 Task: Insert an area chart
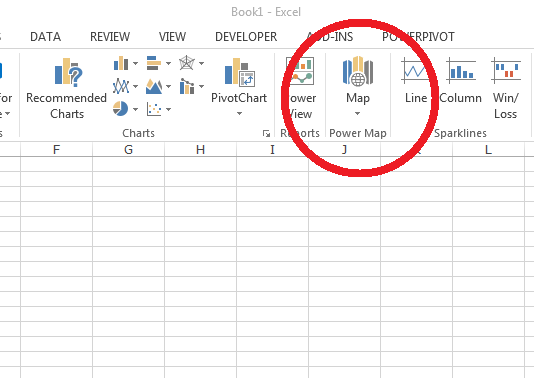154,86
